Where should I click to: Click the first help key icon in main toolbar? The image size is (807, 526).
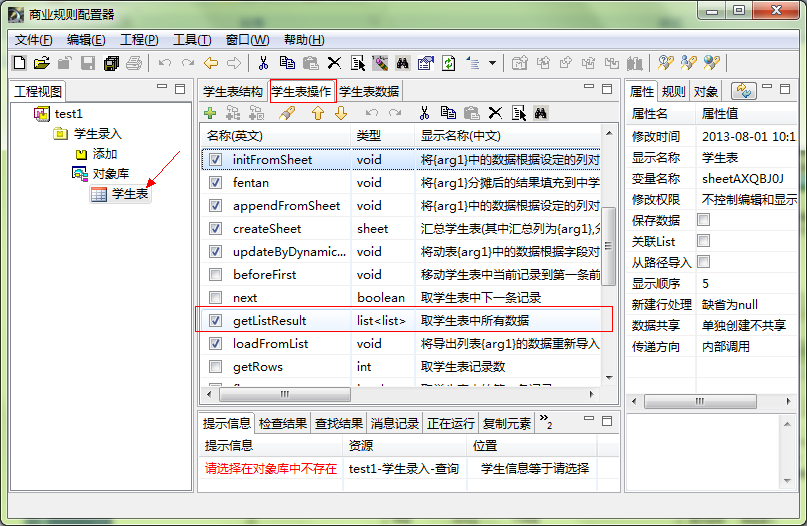pos(665,63)
